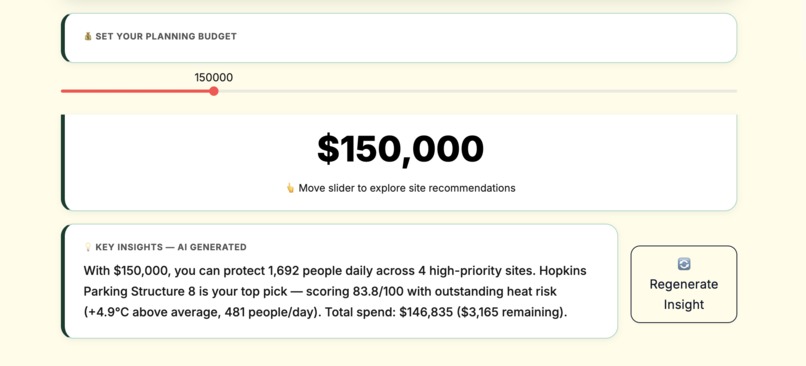Click the slider value label 150000

click(214, 78)
